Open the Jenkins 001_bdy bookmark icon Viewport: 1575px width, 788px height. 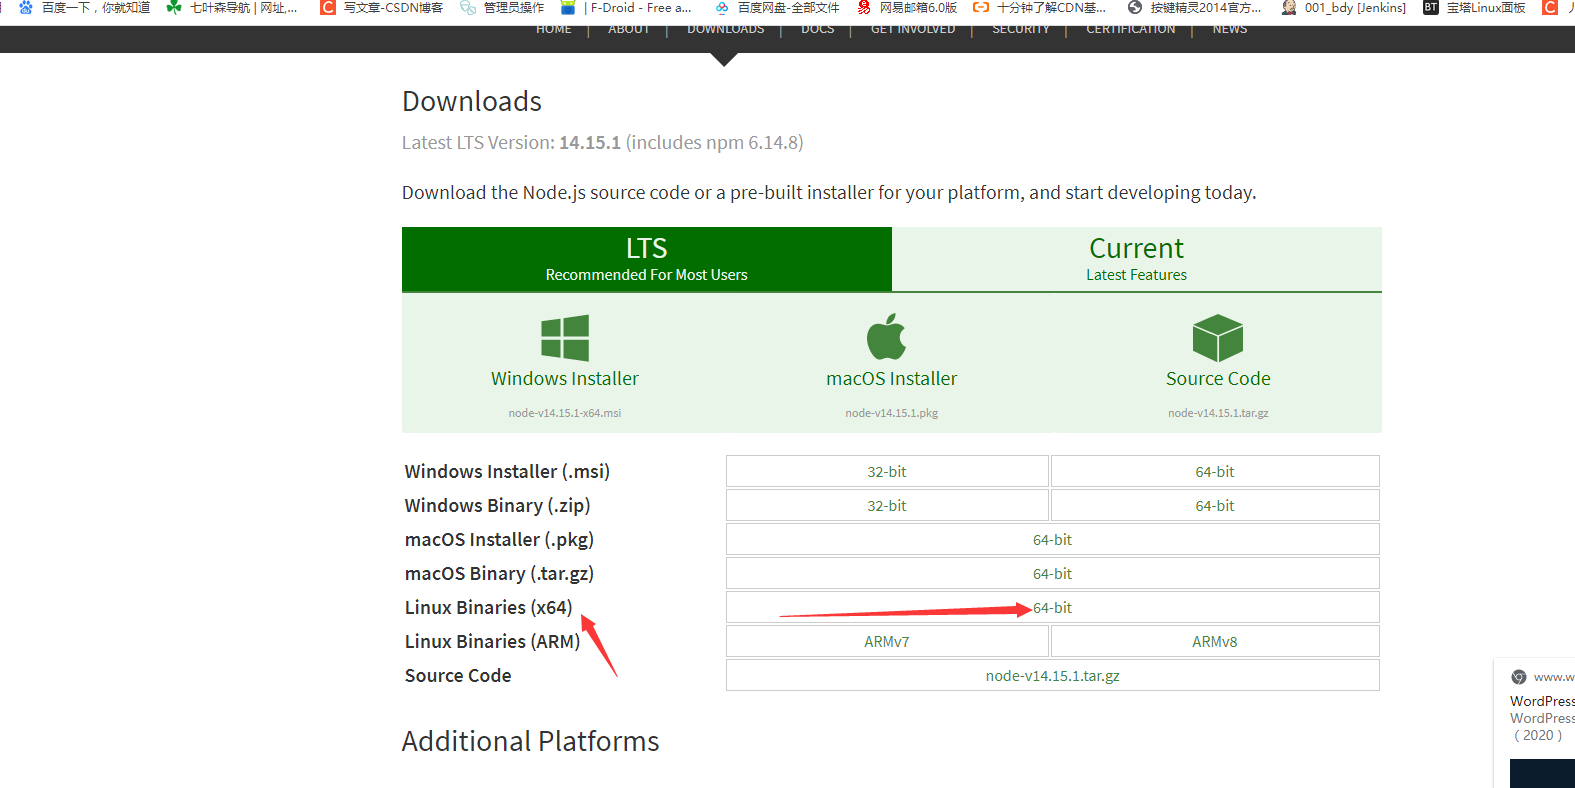(1289, 8)
